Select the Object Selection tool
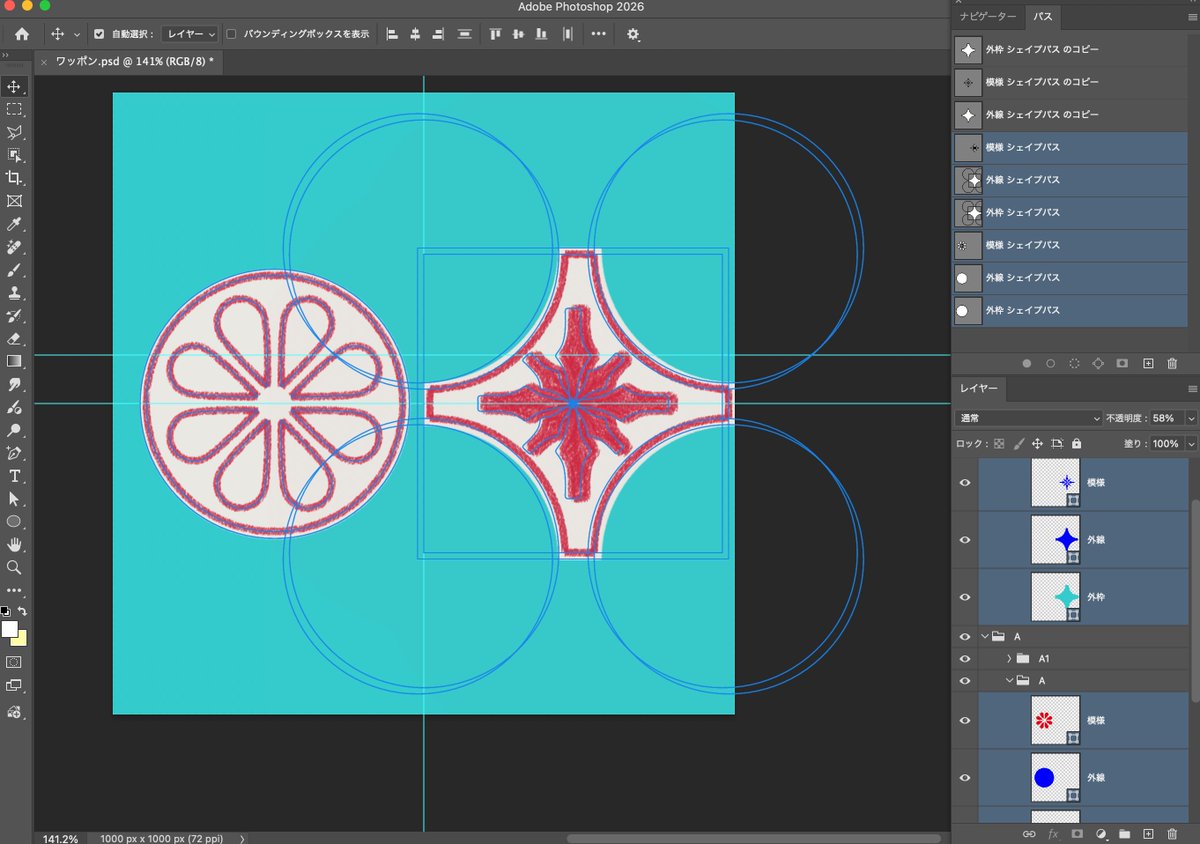 point(14,155)
